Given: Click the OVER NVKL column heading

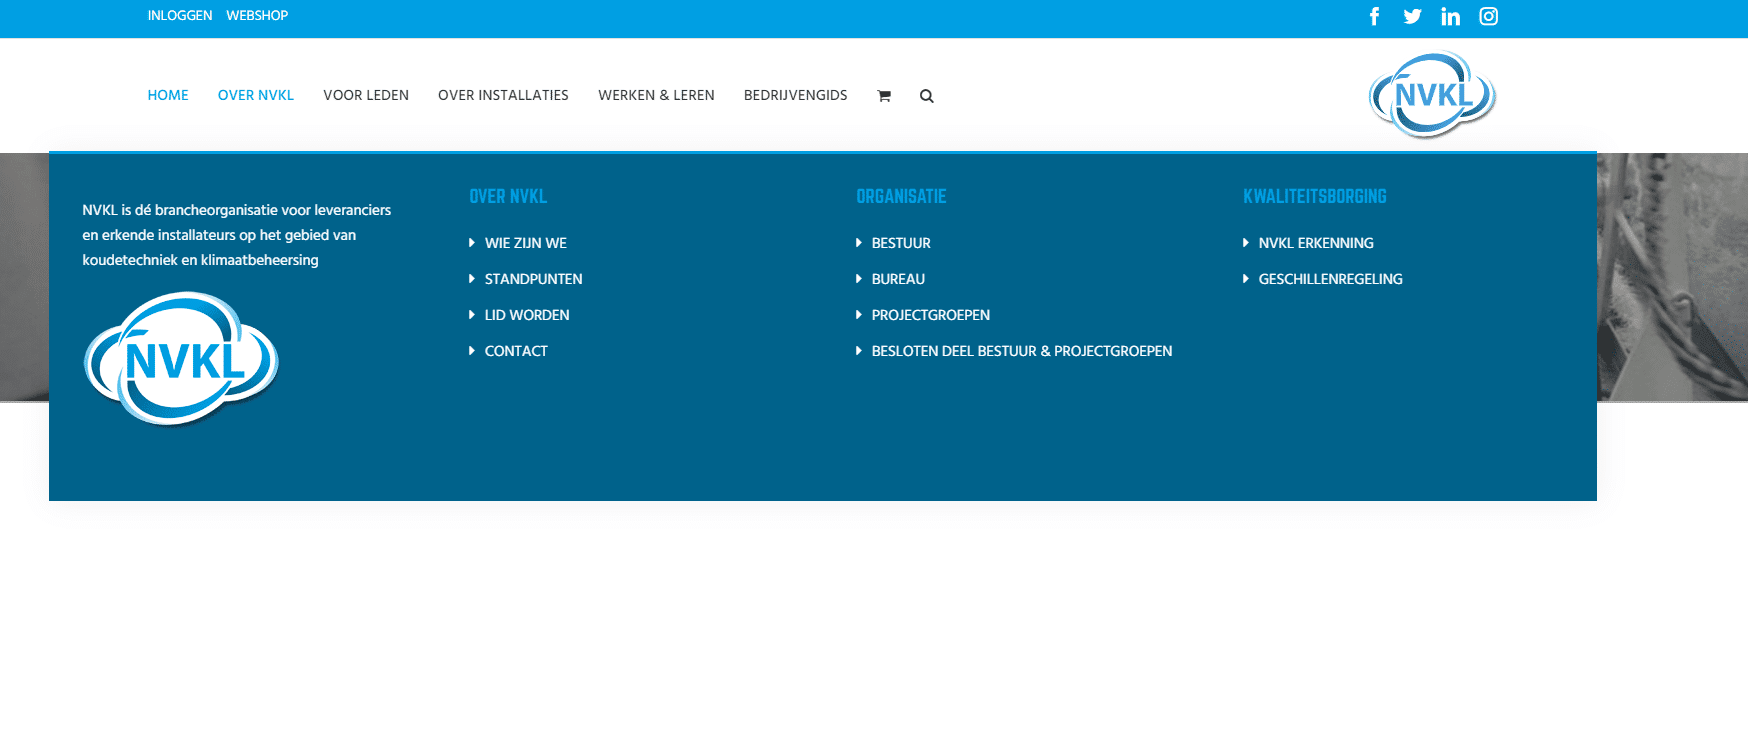Looking at the screenshot, I should click(508, 197).
